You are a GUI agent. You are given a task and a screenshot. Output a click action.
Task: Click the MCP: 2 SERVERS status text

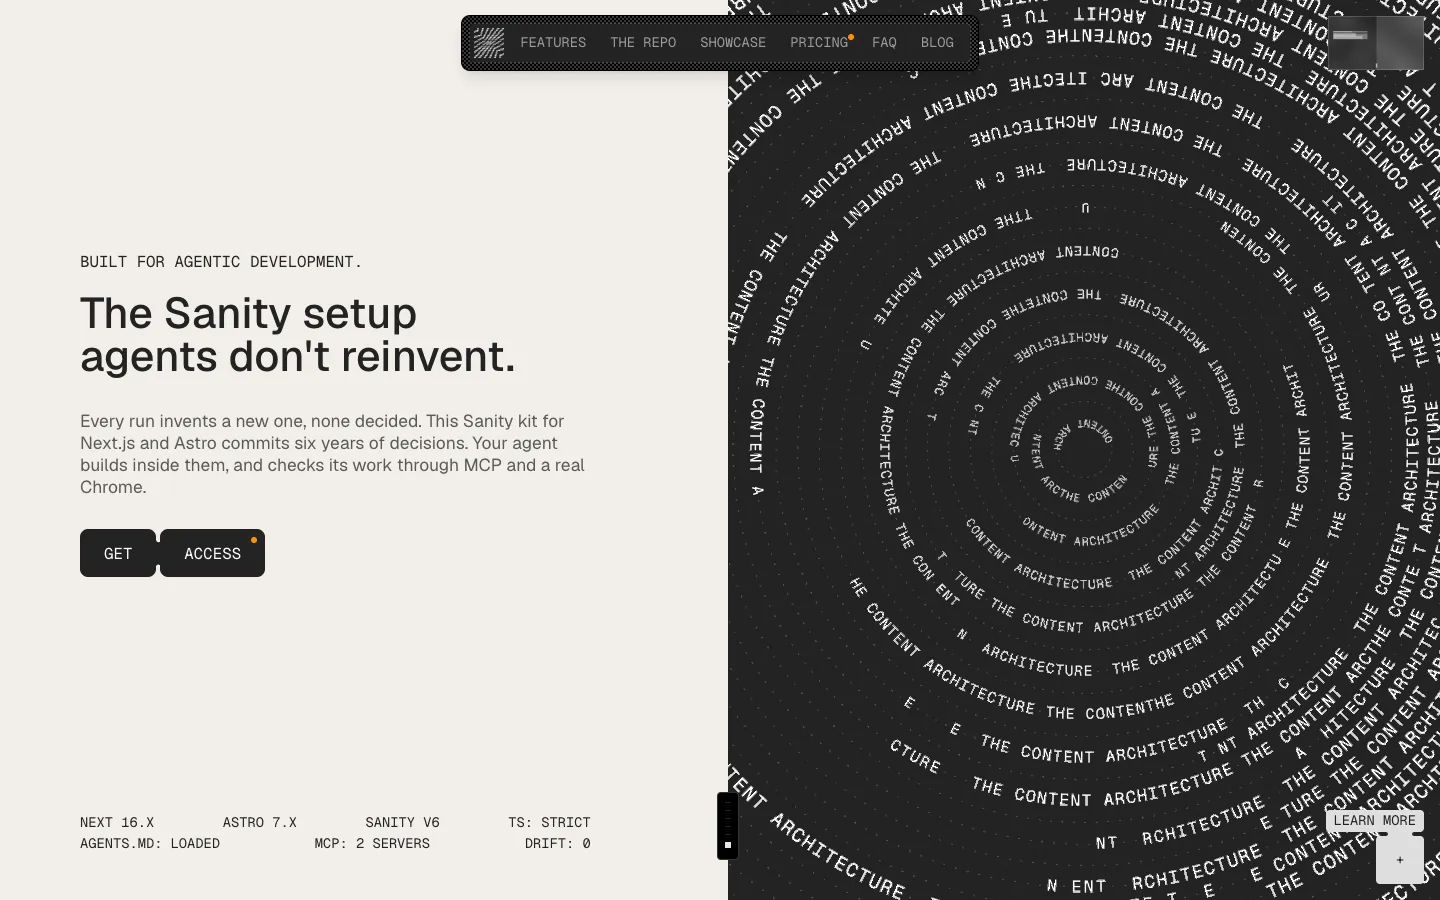(372, 844)
